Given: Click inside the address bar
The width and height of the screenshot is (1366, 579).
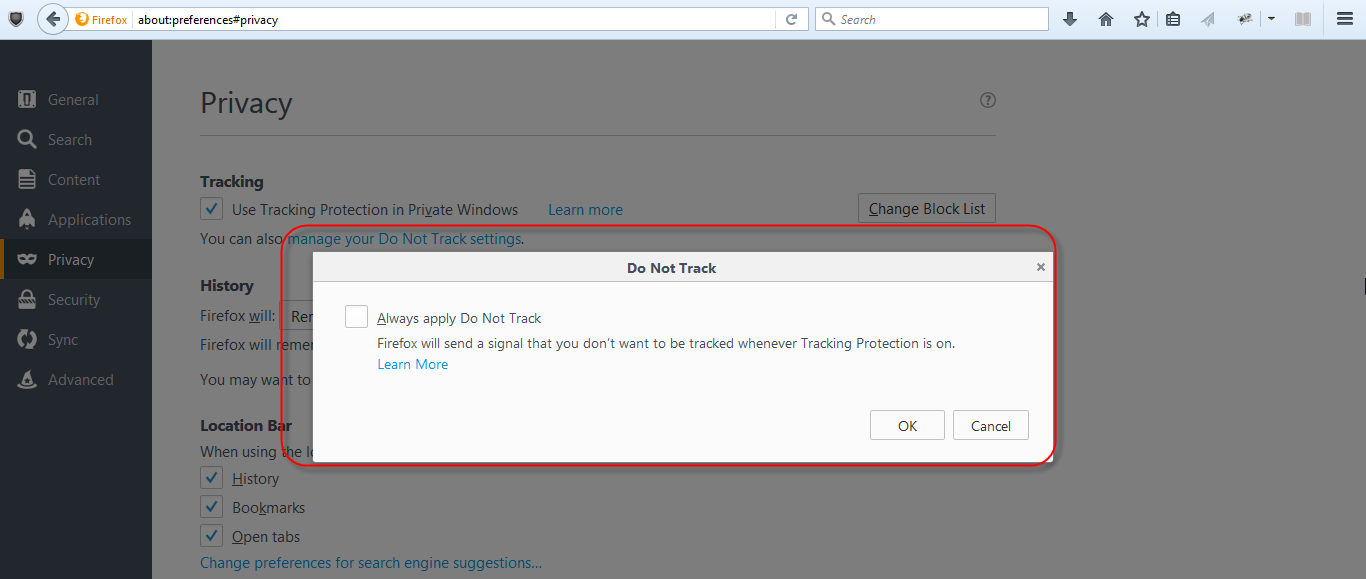Looking at the screenshot, I should tap(450, 18).
